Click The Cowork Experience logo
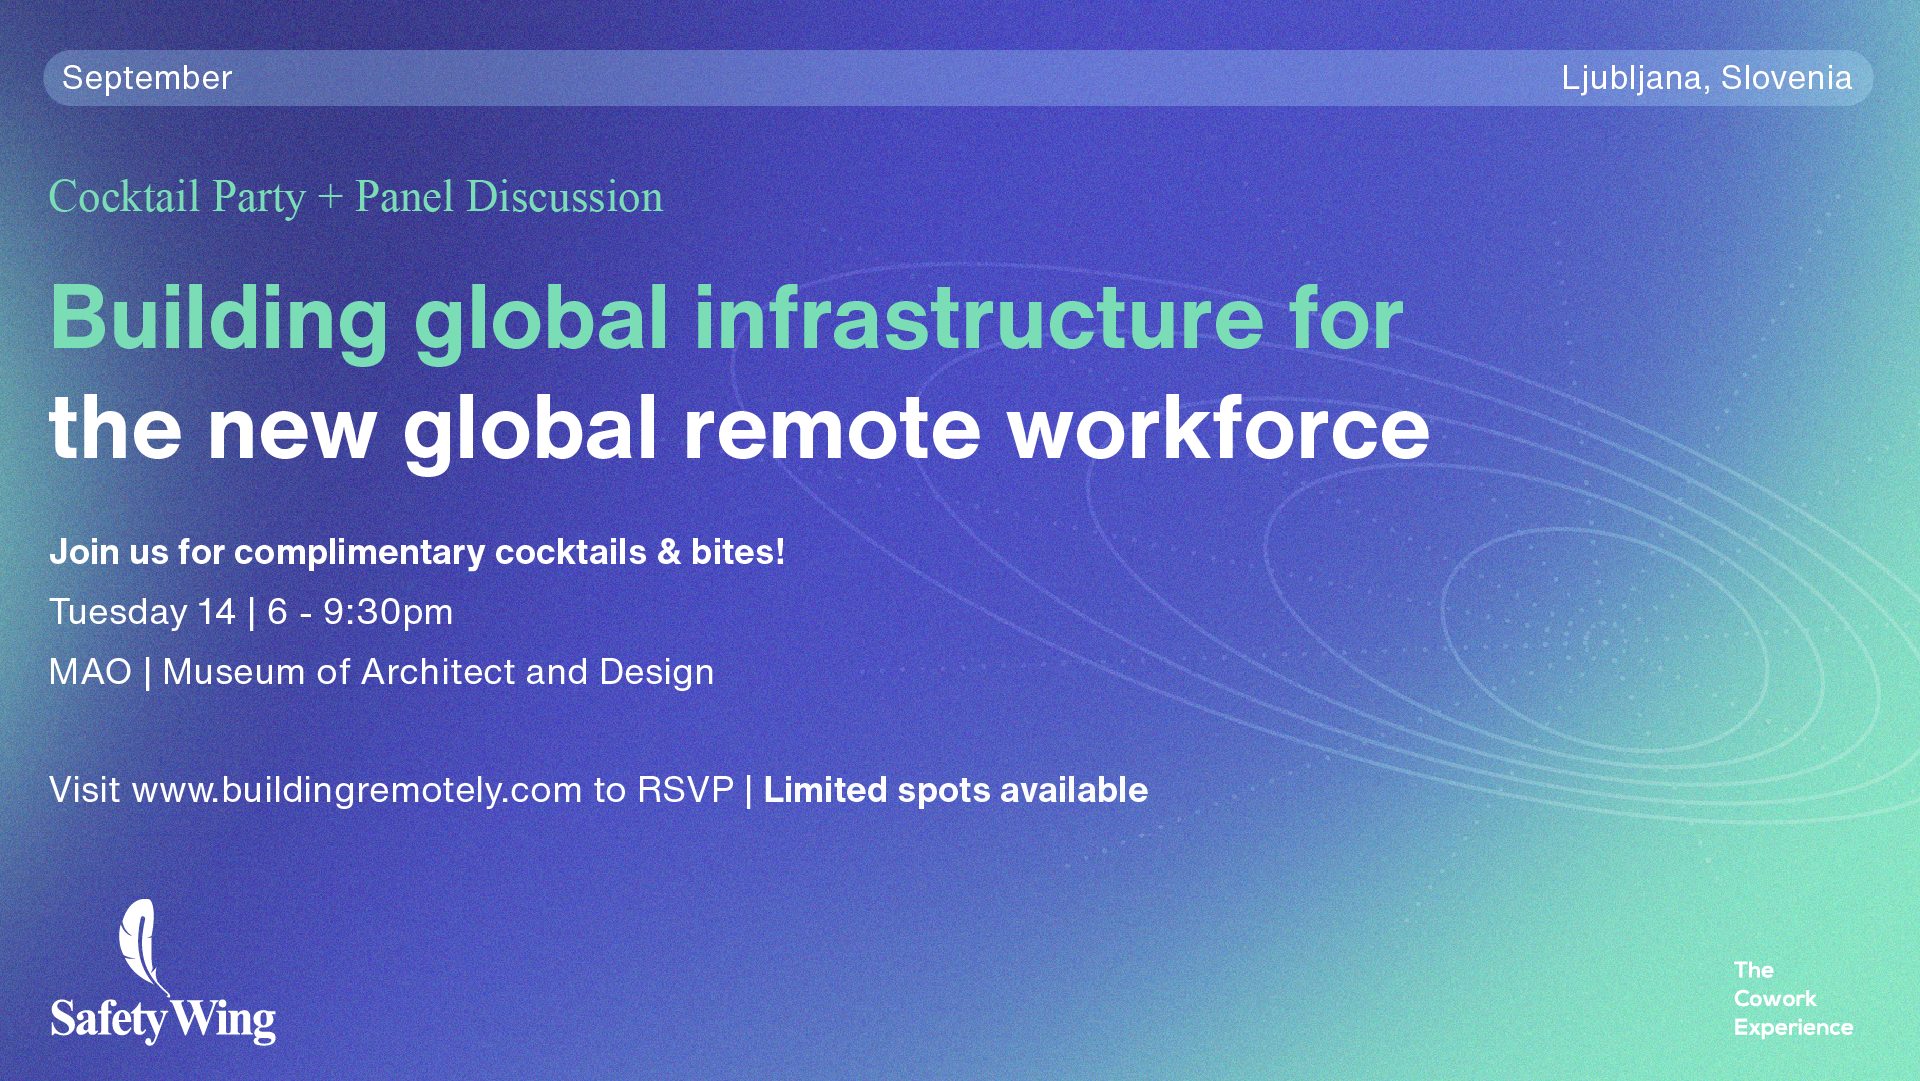 click(x=1792, y=998)
